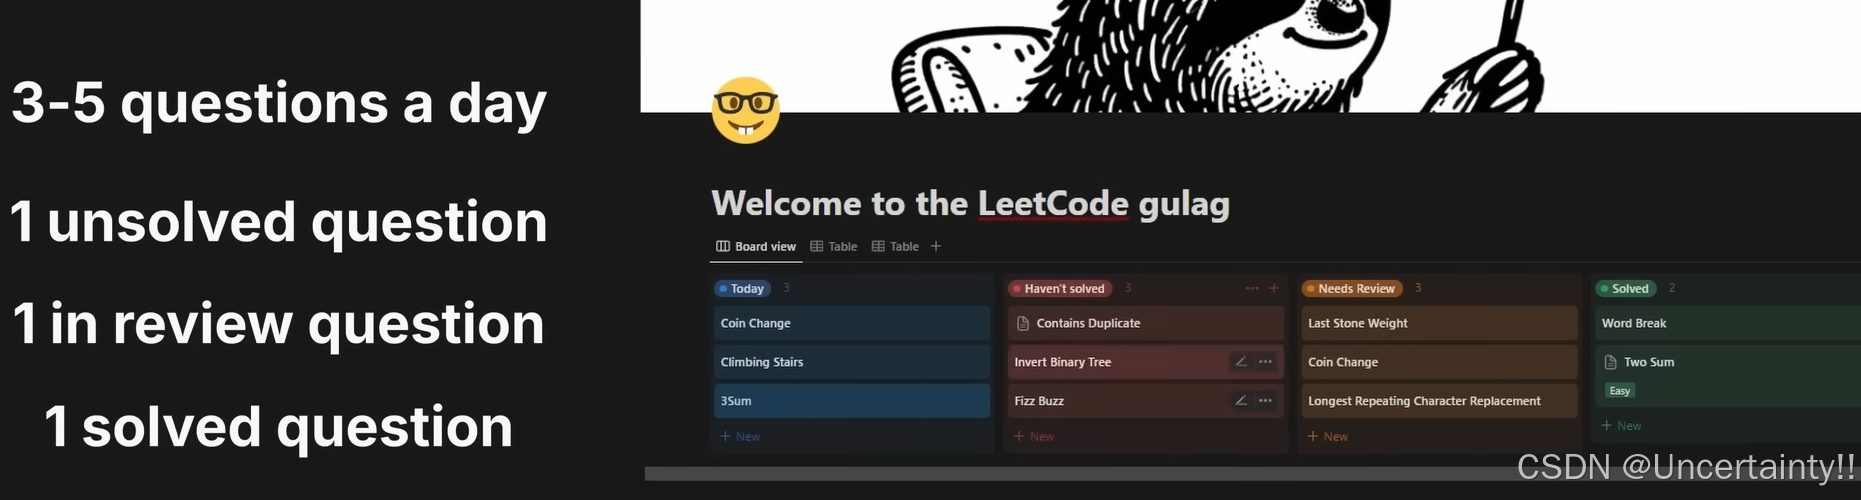The width and height of the screenshot is (1861, 500).
Task: Open Coin Change card in Needs Review
Action: pyautogui.click(x=1439, y=362)
